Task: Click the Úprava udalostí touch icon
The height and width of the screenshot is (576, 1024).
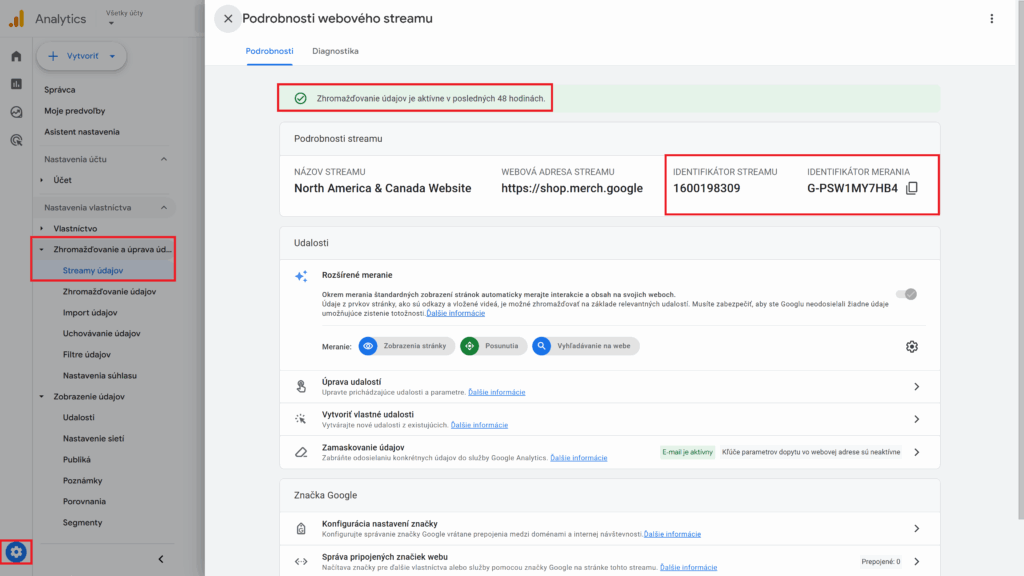Action: click(301, 387)
